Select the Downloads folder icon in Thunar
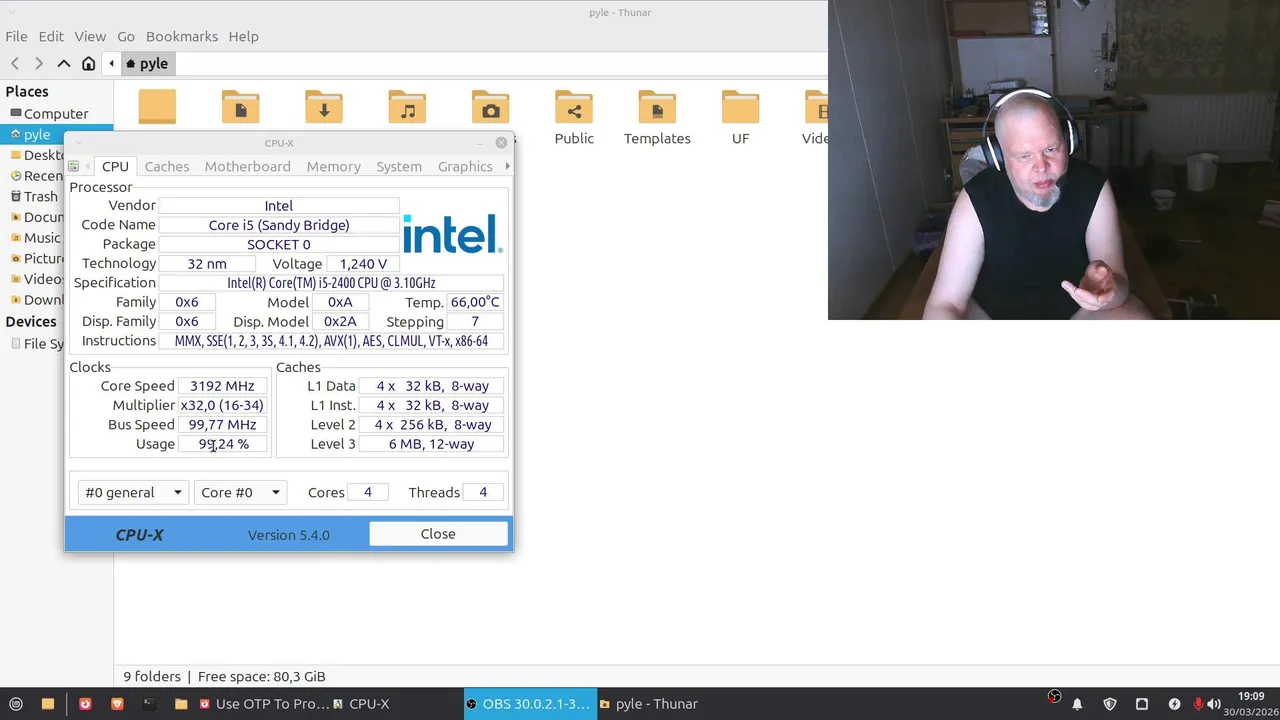Viewport: 1280px width, 720px height. tap(324, 108)
